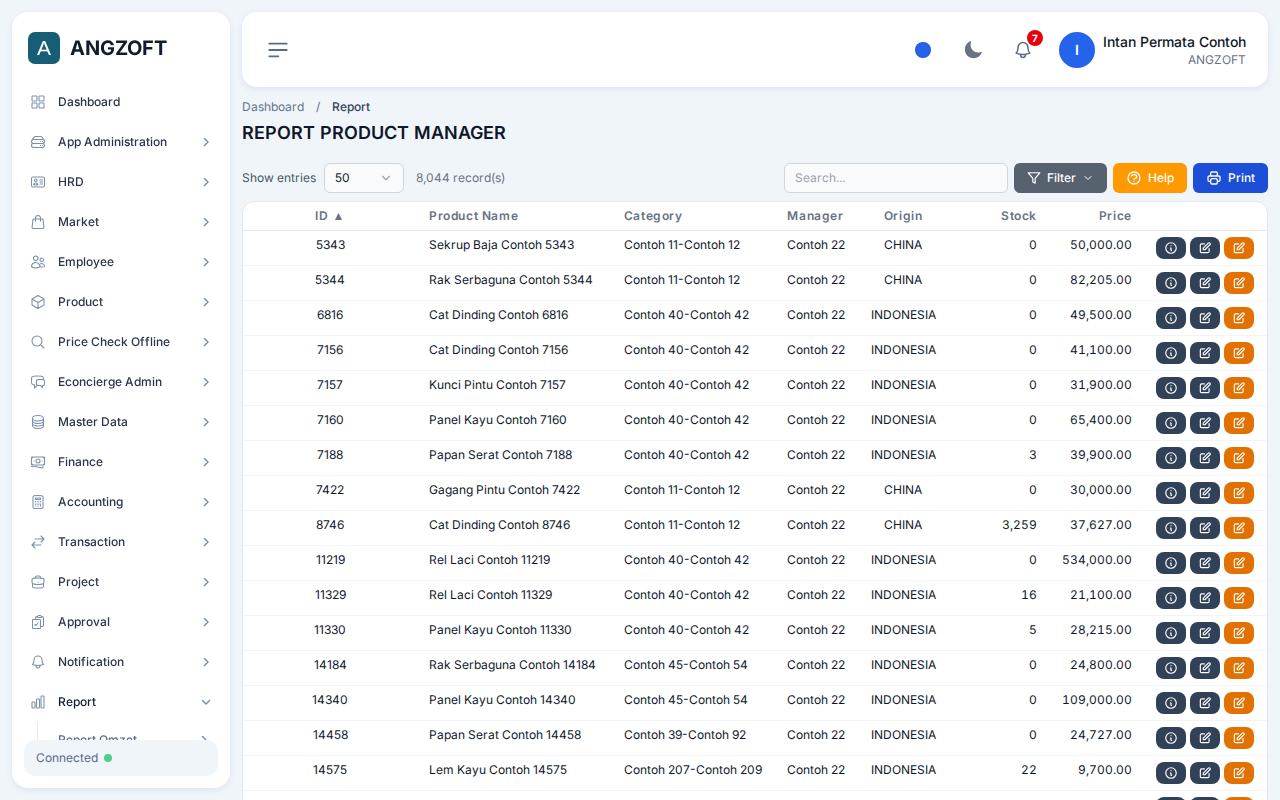Screen dimensions: 1280x800
Task: Expand Finance sidebar menu
Action: click(121, 462)
